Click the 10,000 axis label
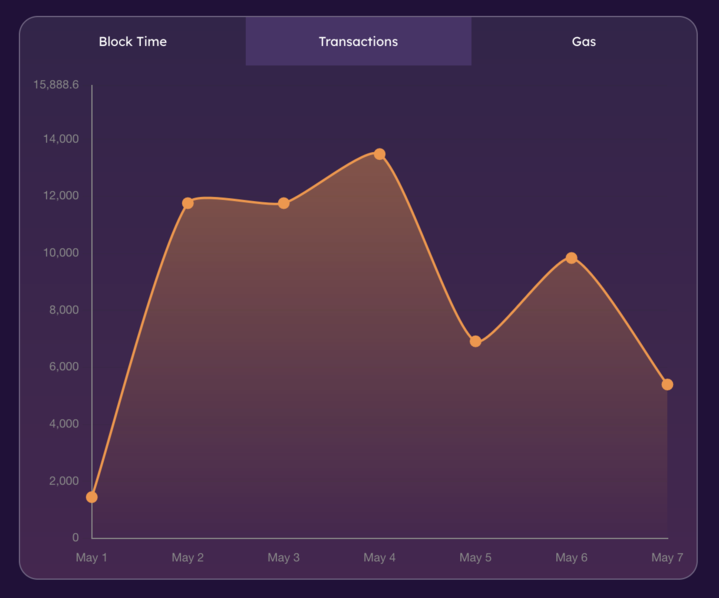The image size is (719, 598). 61,253
